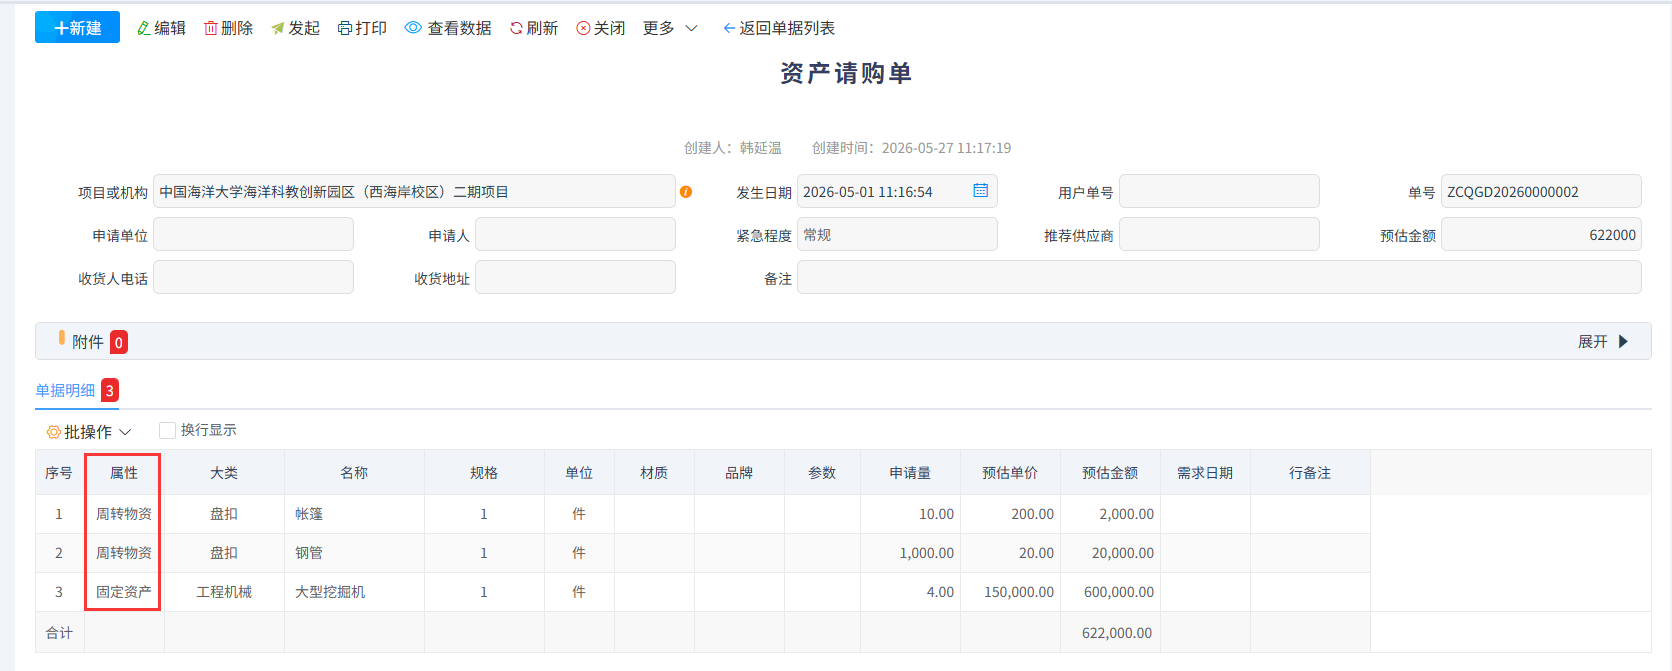Viewport: 1672px width, 671px height.
Task: Click the orange info icon beside 项目或机构
Action: pos(686,192)
